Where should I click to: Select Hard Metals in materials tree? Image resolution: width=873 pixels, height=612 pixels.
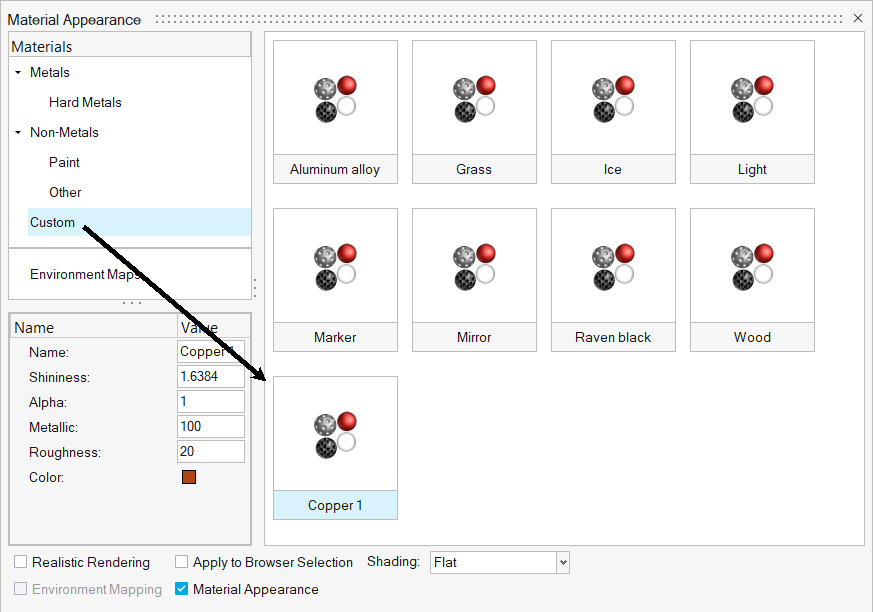[x=85, y=102]
